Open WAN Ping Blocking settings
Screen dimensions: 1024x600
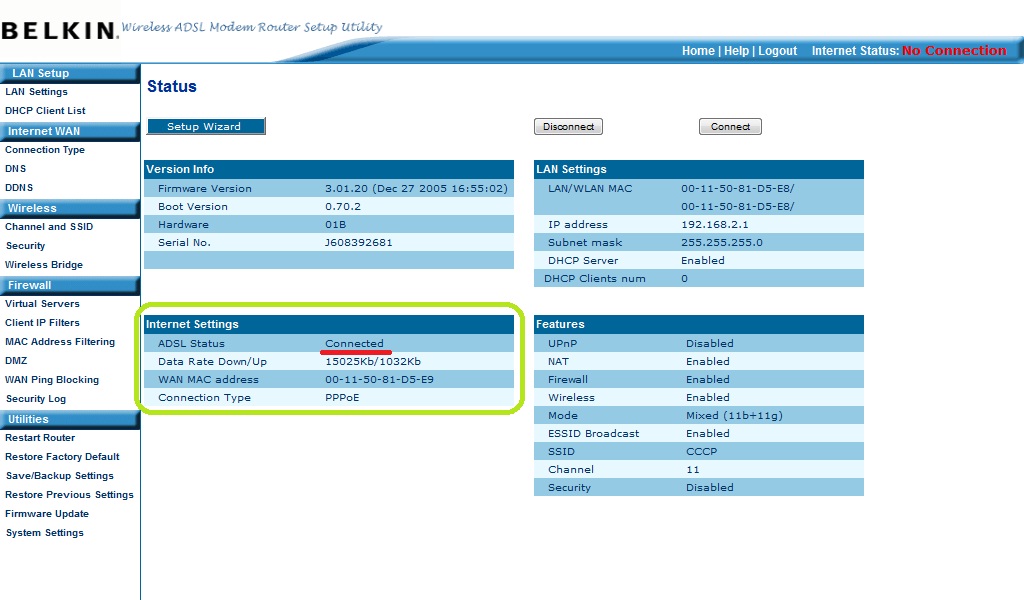pos(52,380)
